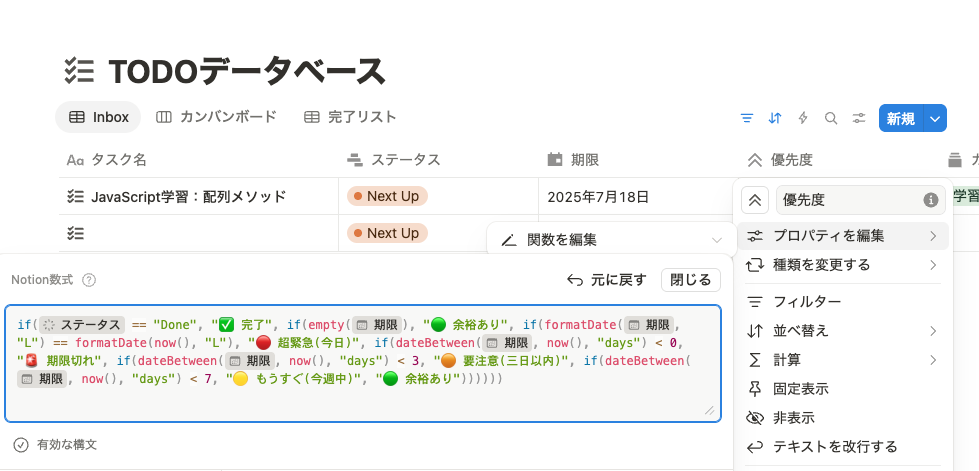Click the chevron arrow on プロパティを編集

tap(933, 236)
